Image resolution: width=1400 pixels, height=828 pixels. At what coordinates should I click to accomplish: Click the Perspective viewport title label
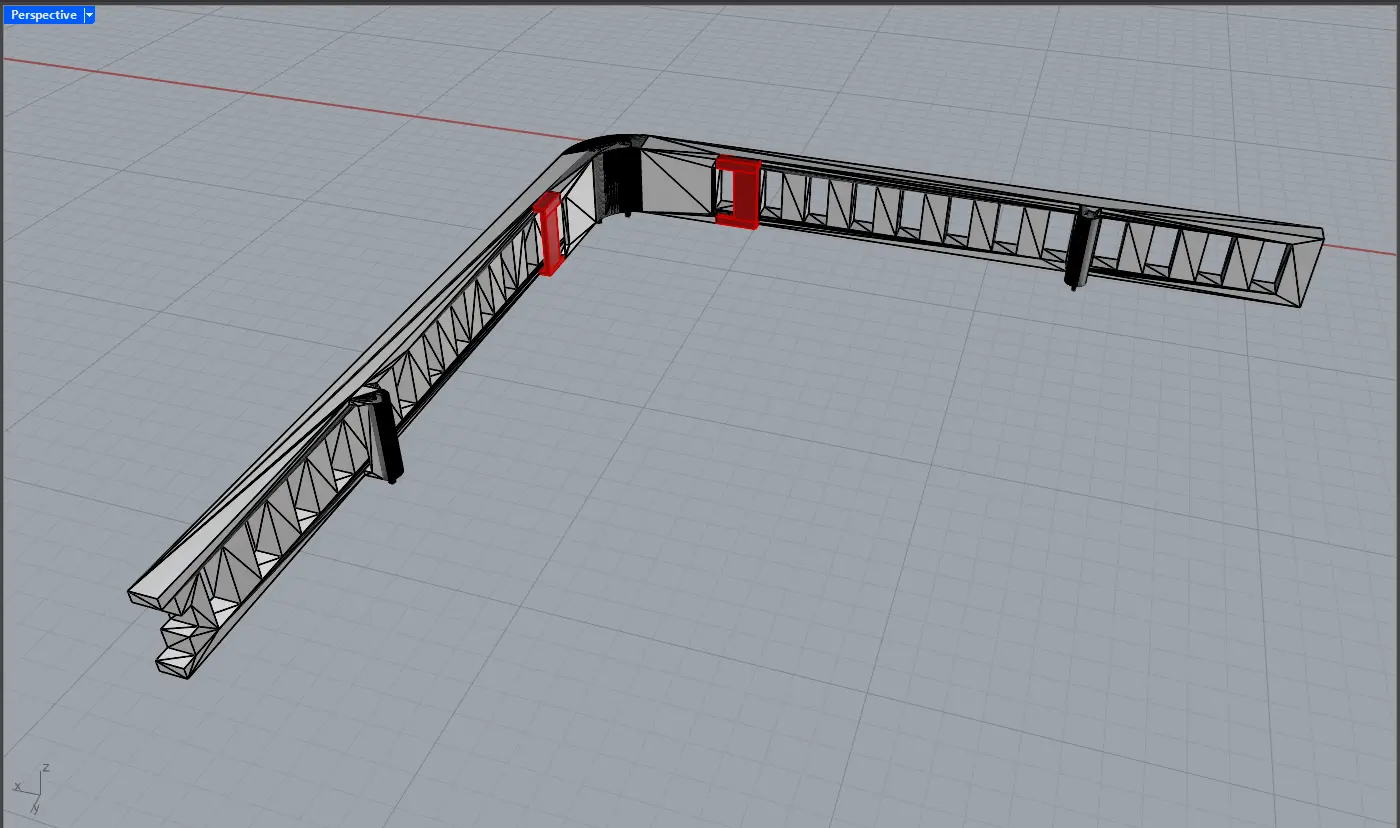44,15
